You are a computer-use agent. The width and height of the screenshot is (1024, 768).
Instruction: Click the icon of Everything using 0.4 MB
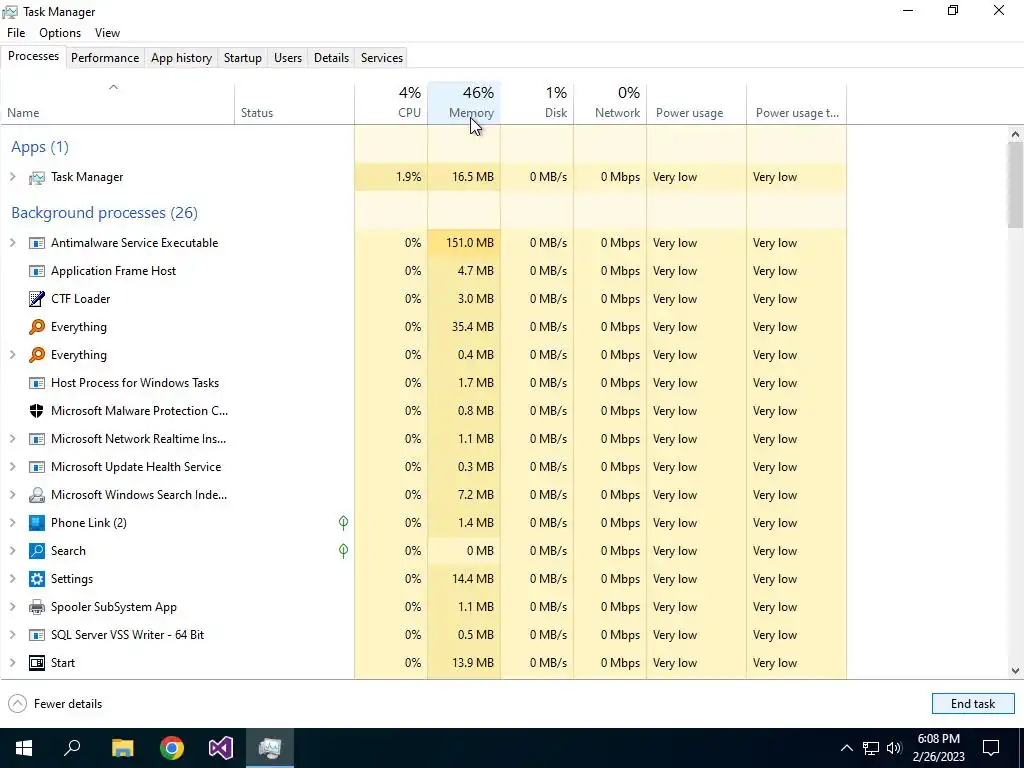click(x=37, y=355)
